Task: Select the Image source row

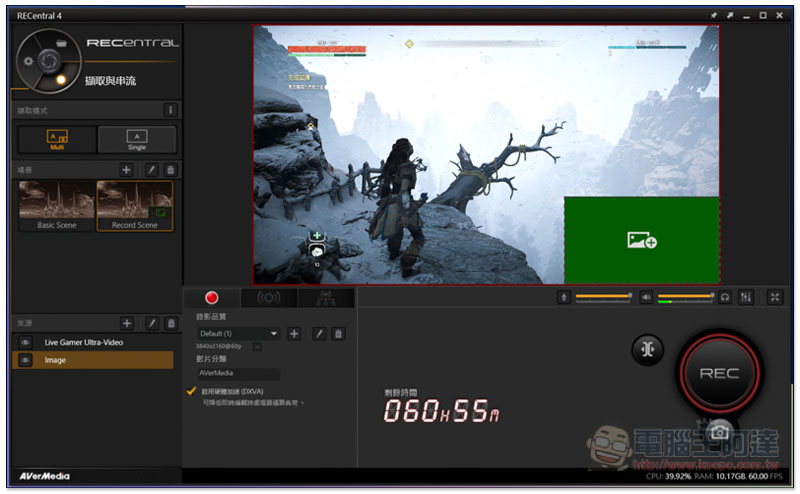Action: [x=93, y=360]
